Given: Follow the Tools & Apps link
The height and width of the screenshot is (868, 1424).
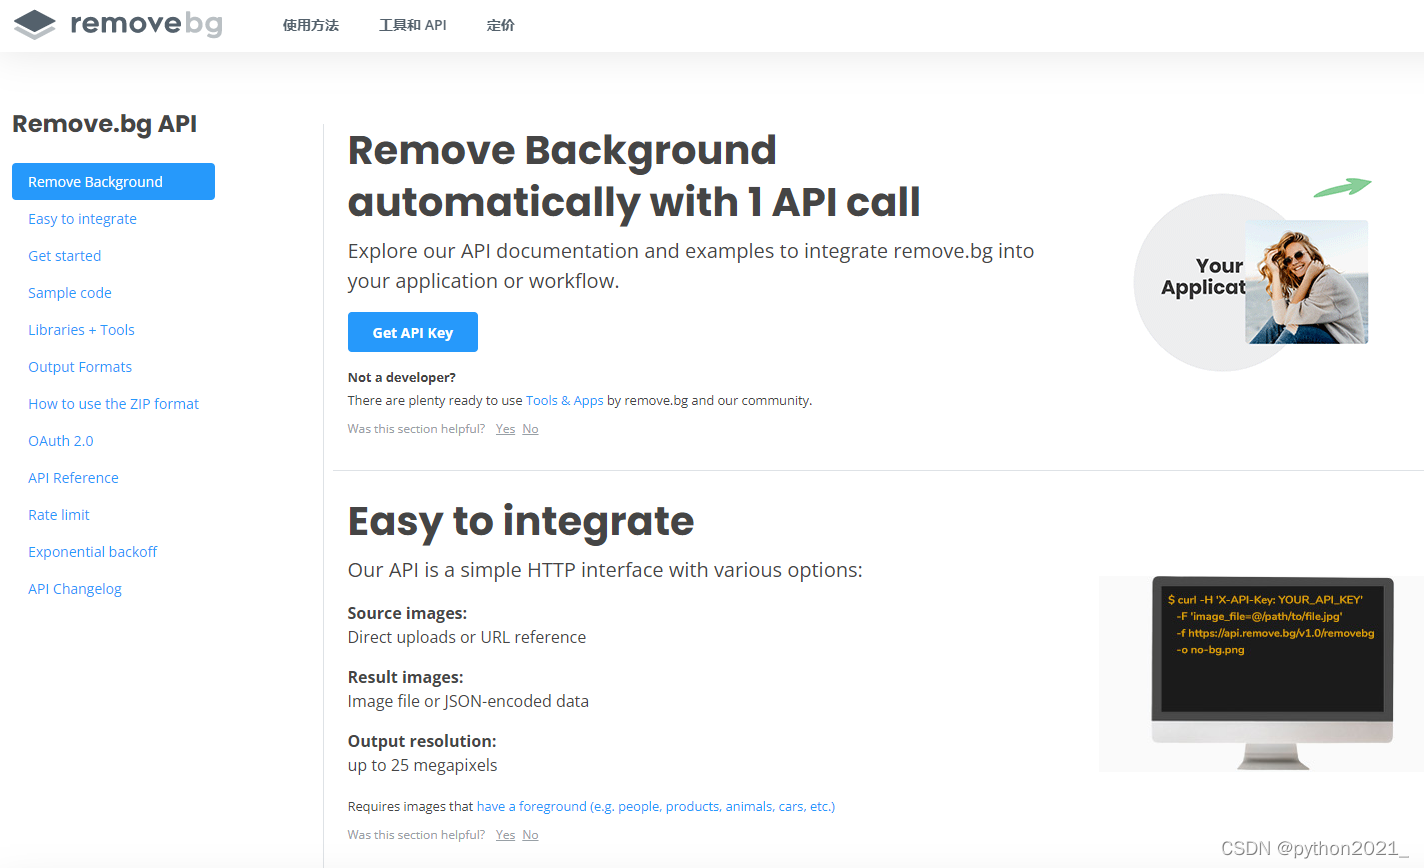Looking at the screenshot, I should click(565, 400).
